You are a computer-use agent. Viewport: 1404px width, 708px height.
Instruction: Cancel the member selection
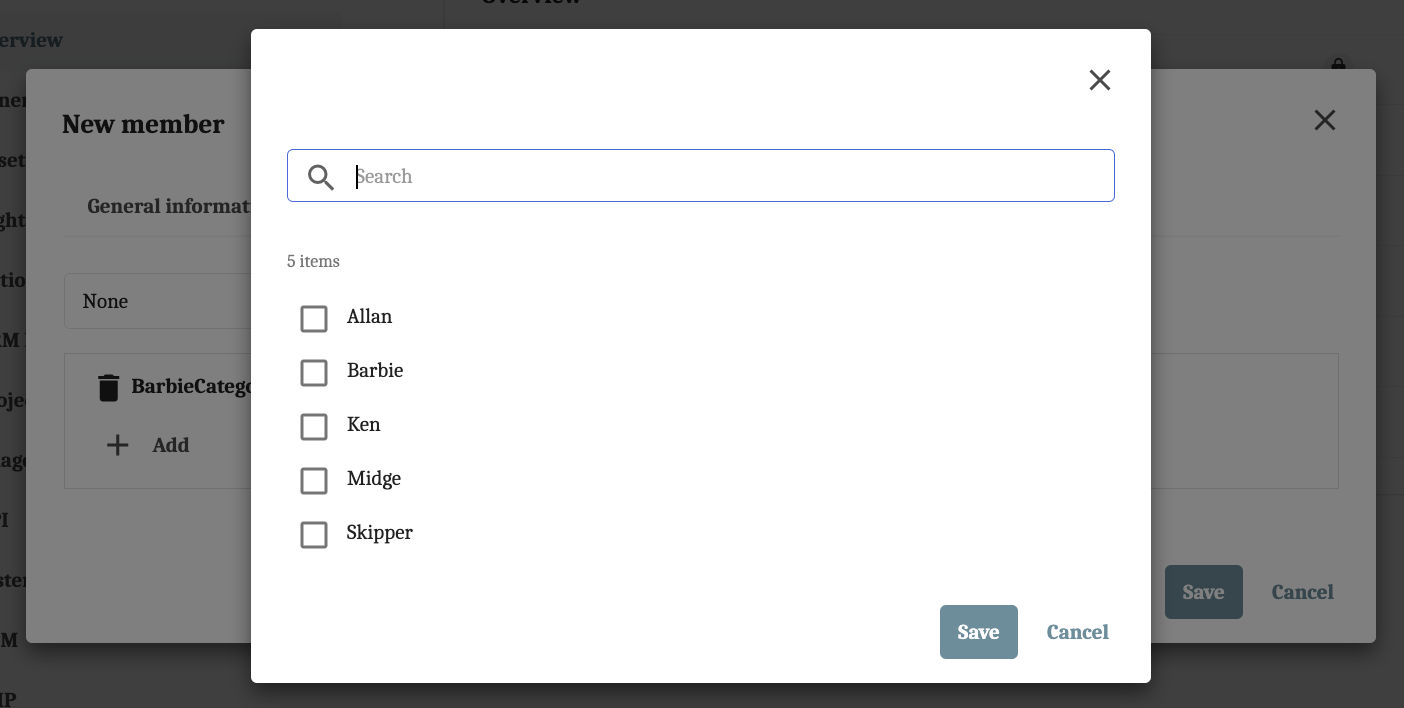point(1077,632)
